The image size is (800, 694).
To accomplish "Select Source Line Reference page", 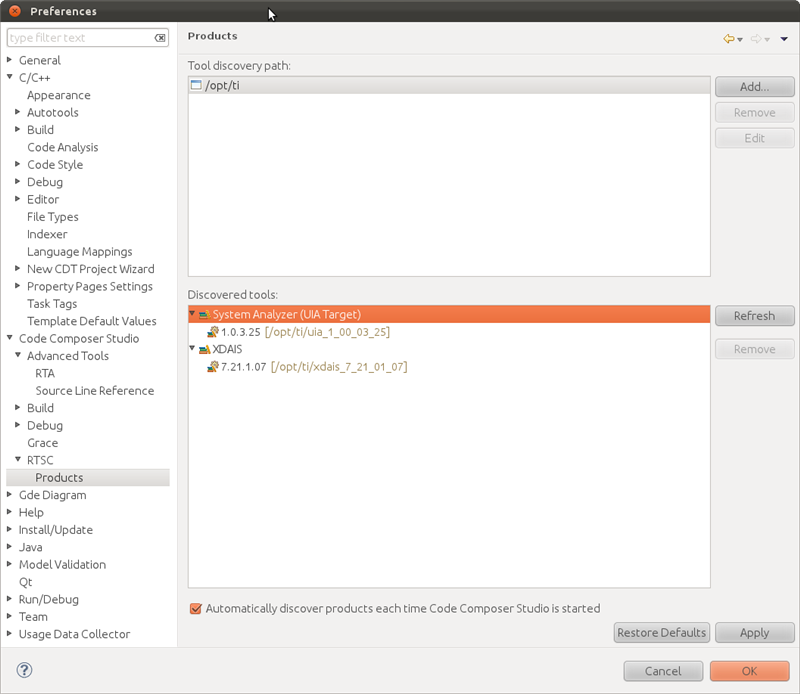I will point(95,390).
